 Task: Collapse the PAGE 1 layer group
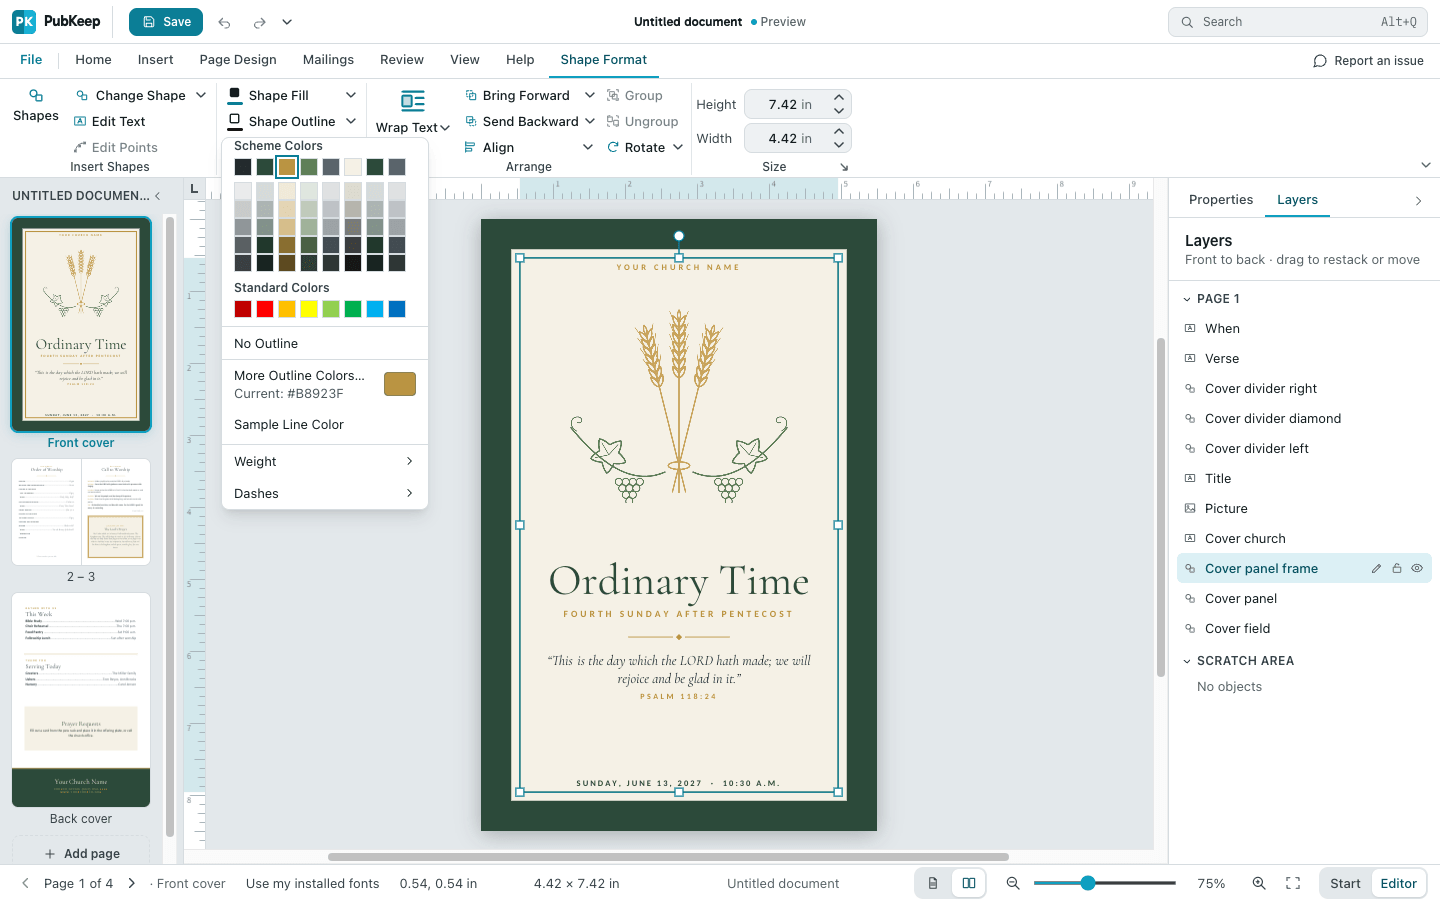1187,299
